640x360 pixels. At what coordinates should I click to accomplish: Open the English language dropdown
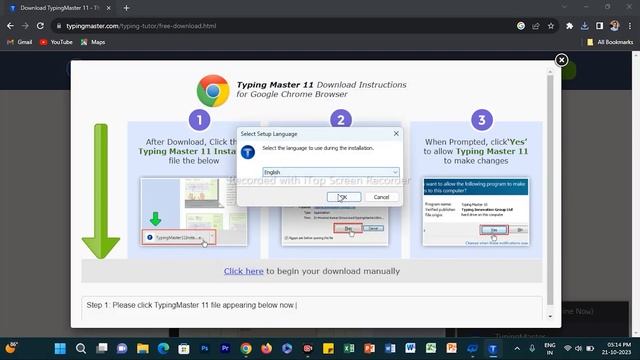331,172
